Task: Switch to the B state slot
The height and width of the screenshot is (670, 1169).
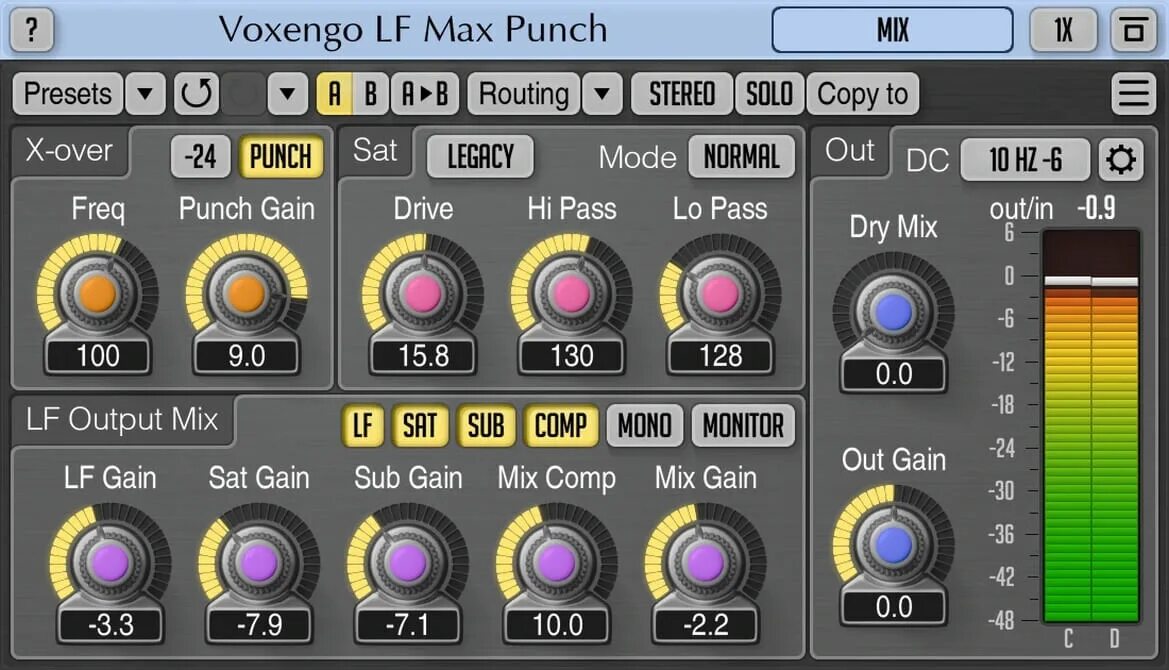Action: pos(371,94)
